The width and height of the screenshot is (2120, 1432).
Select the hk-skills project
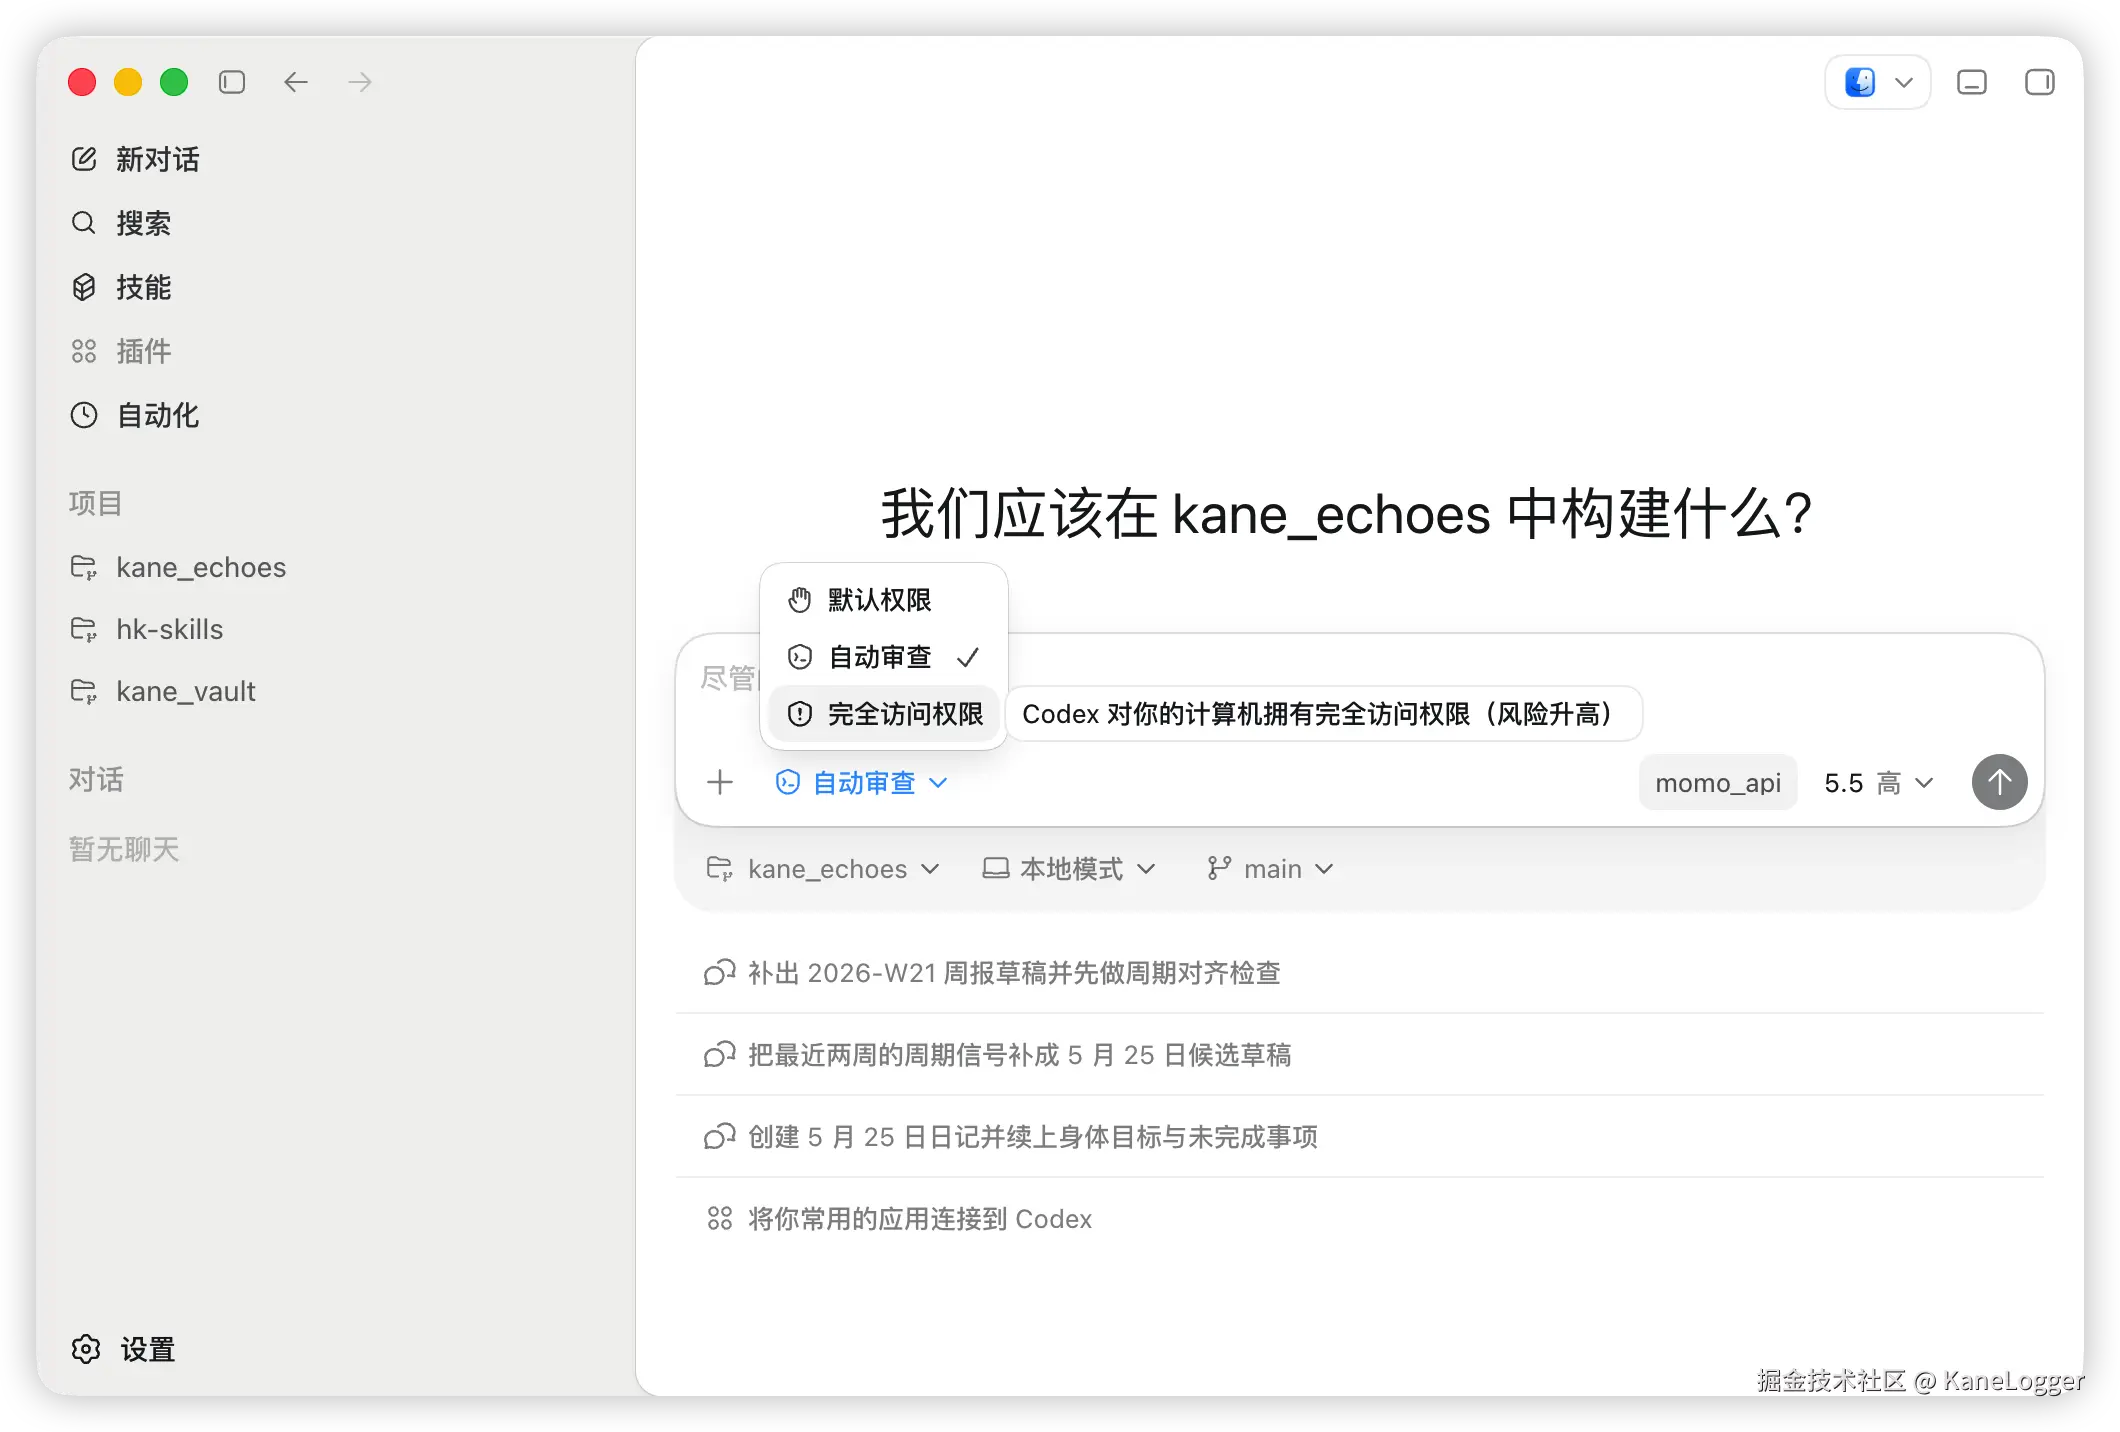pos(147,629)
